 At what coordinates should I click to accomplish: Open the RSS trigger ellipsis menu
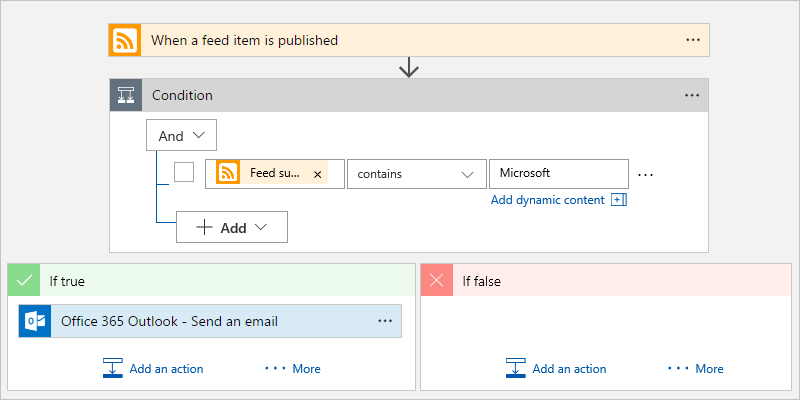click(693, 41)
